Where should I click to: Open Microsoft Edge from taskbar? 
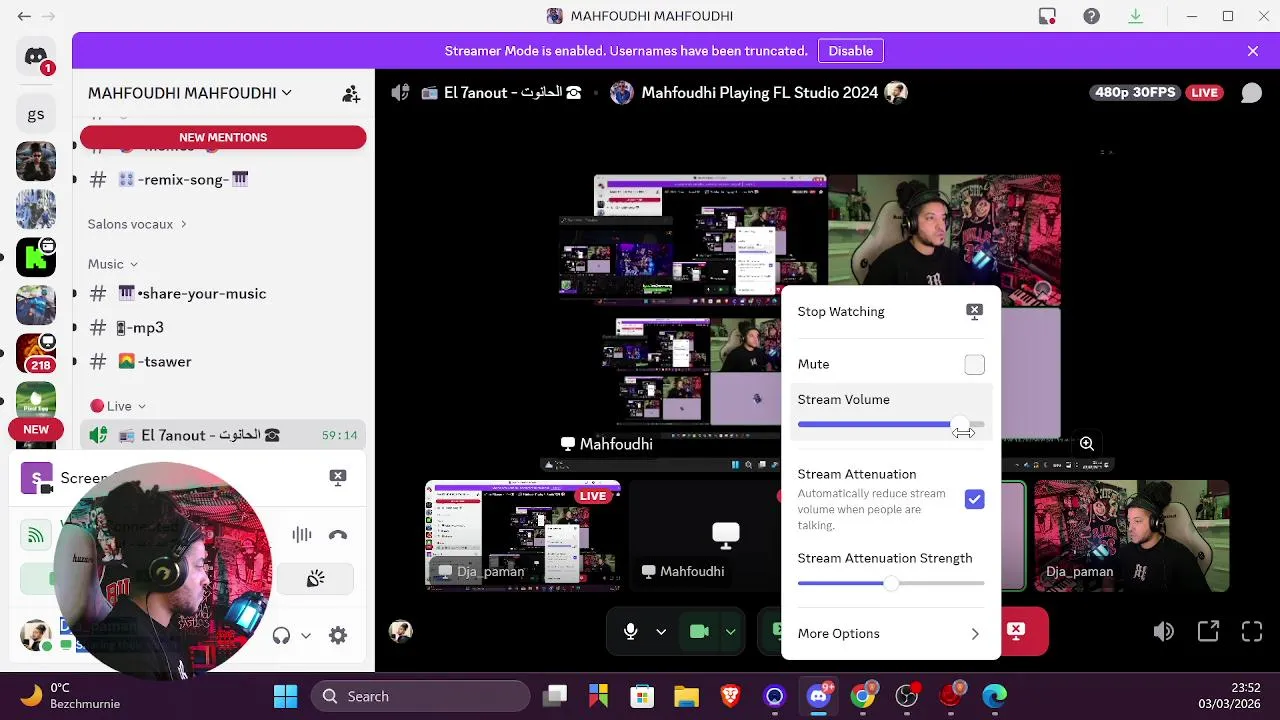point(994,696)
